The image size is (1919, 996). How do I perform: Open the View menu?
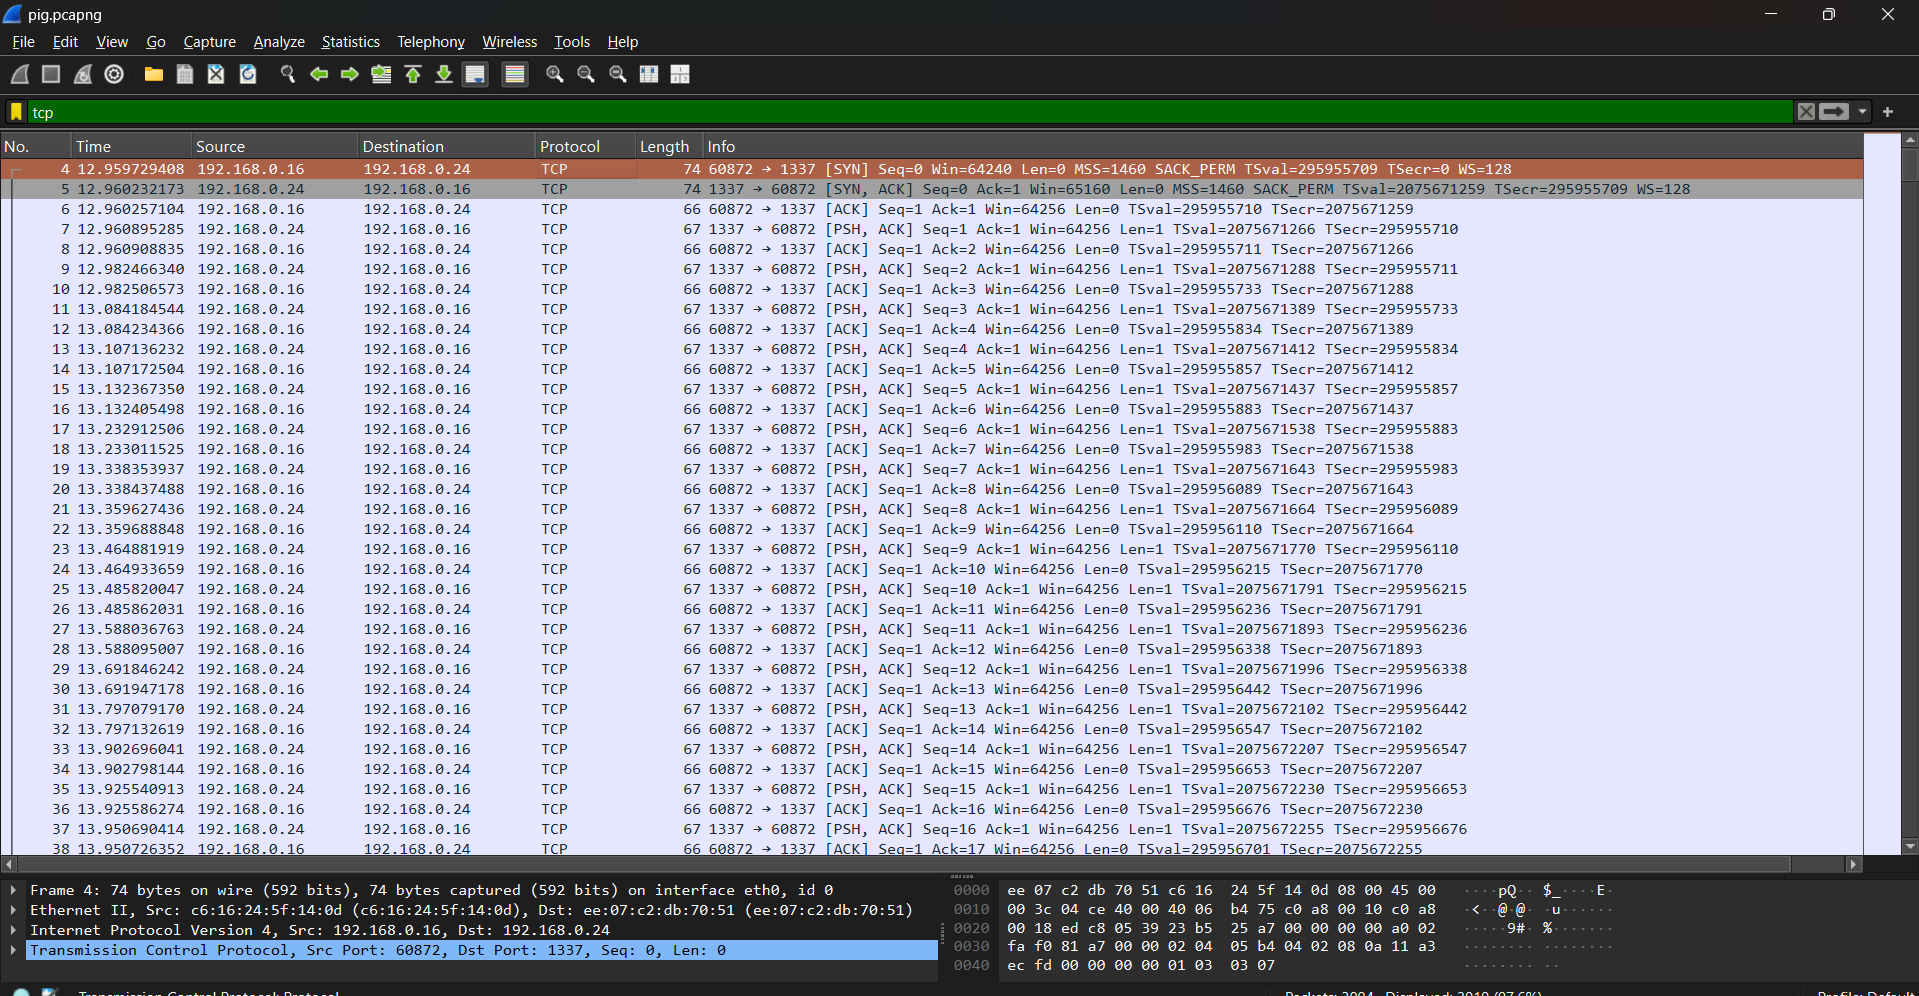[x=112, y=42]
